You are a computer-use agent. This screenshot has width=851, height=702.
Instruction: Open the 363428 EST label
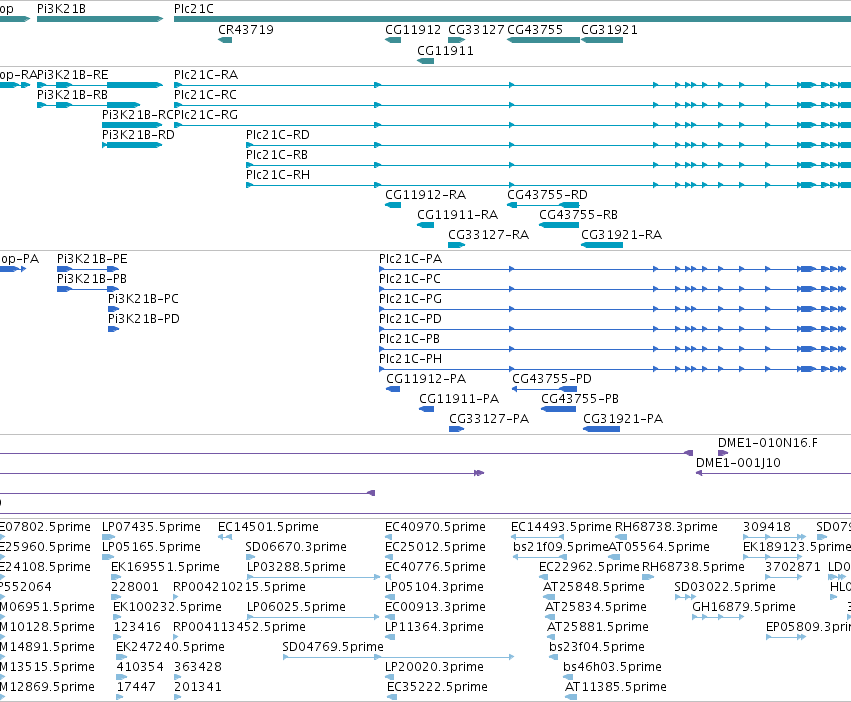(198, 667)
